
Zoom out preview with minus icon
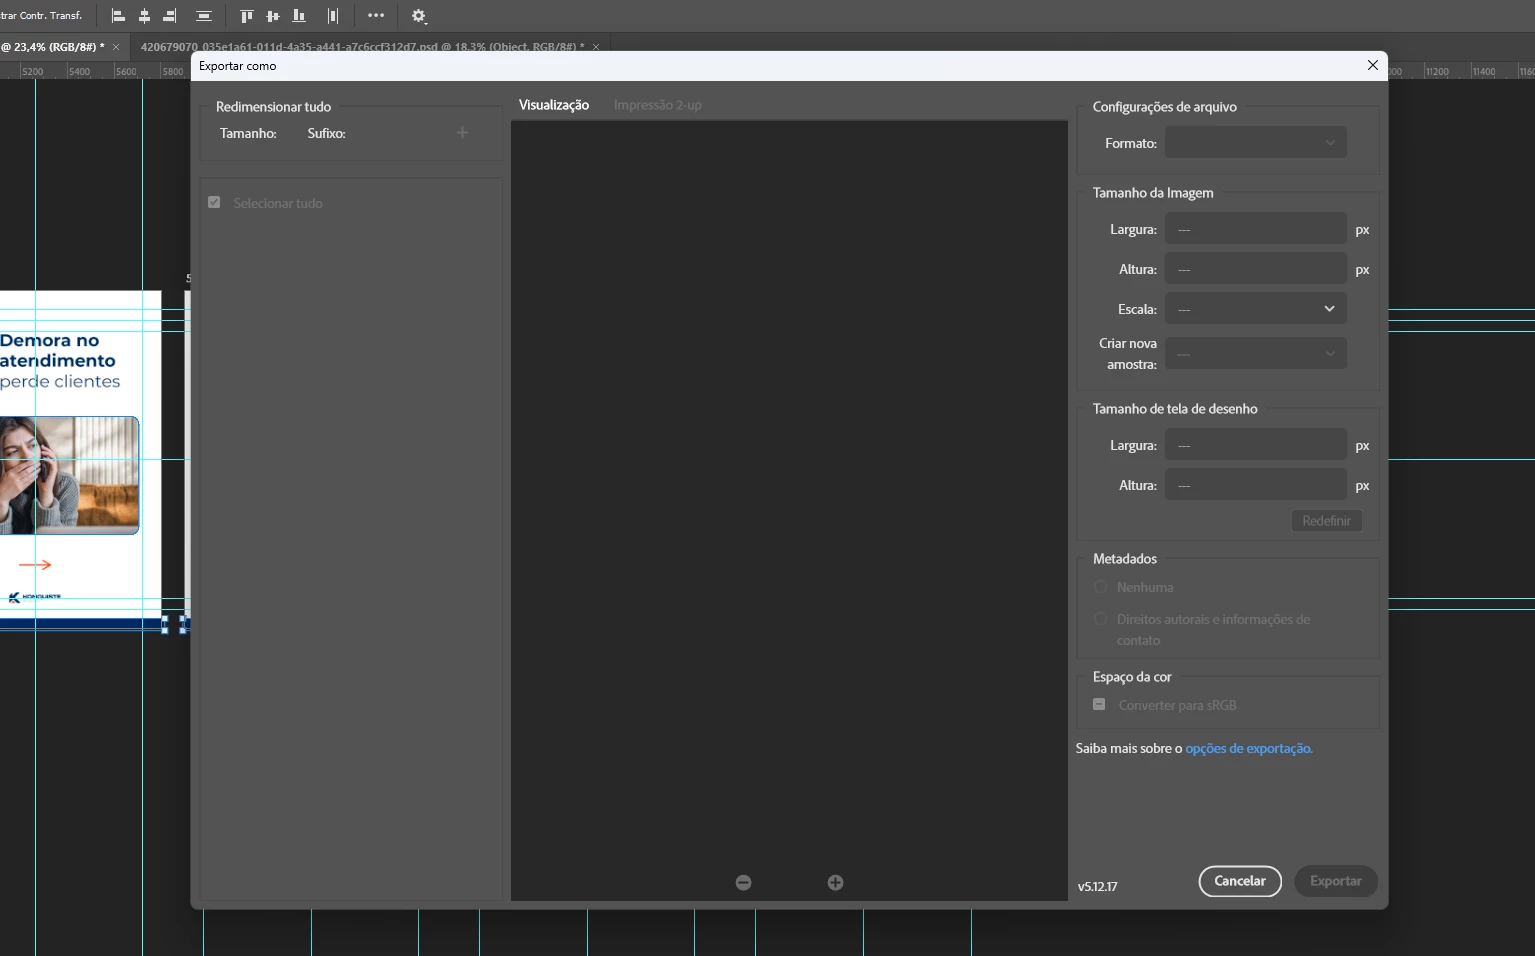(x=743, y=882)
